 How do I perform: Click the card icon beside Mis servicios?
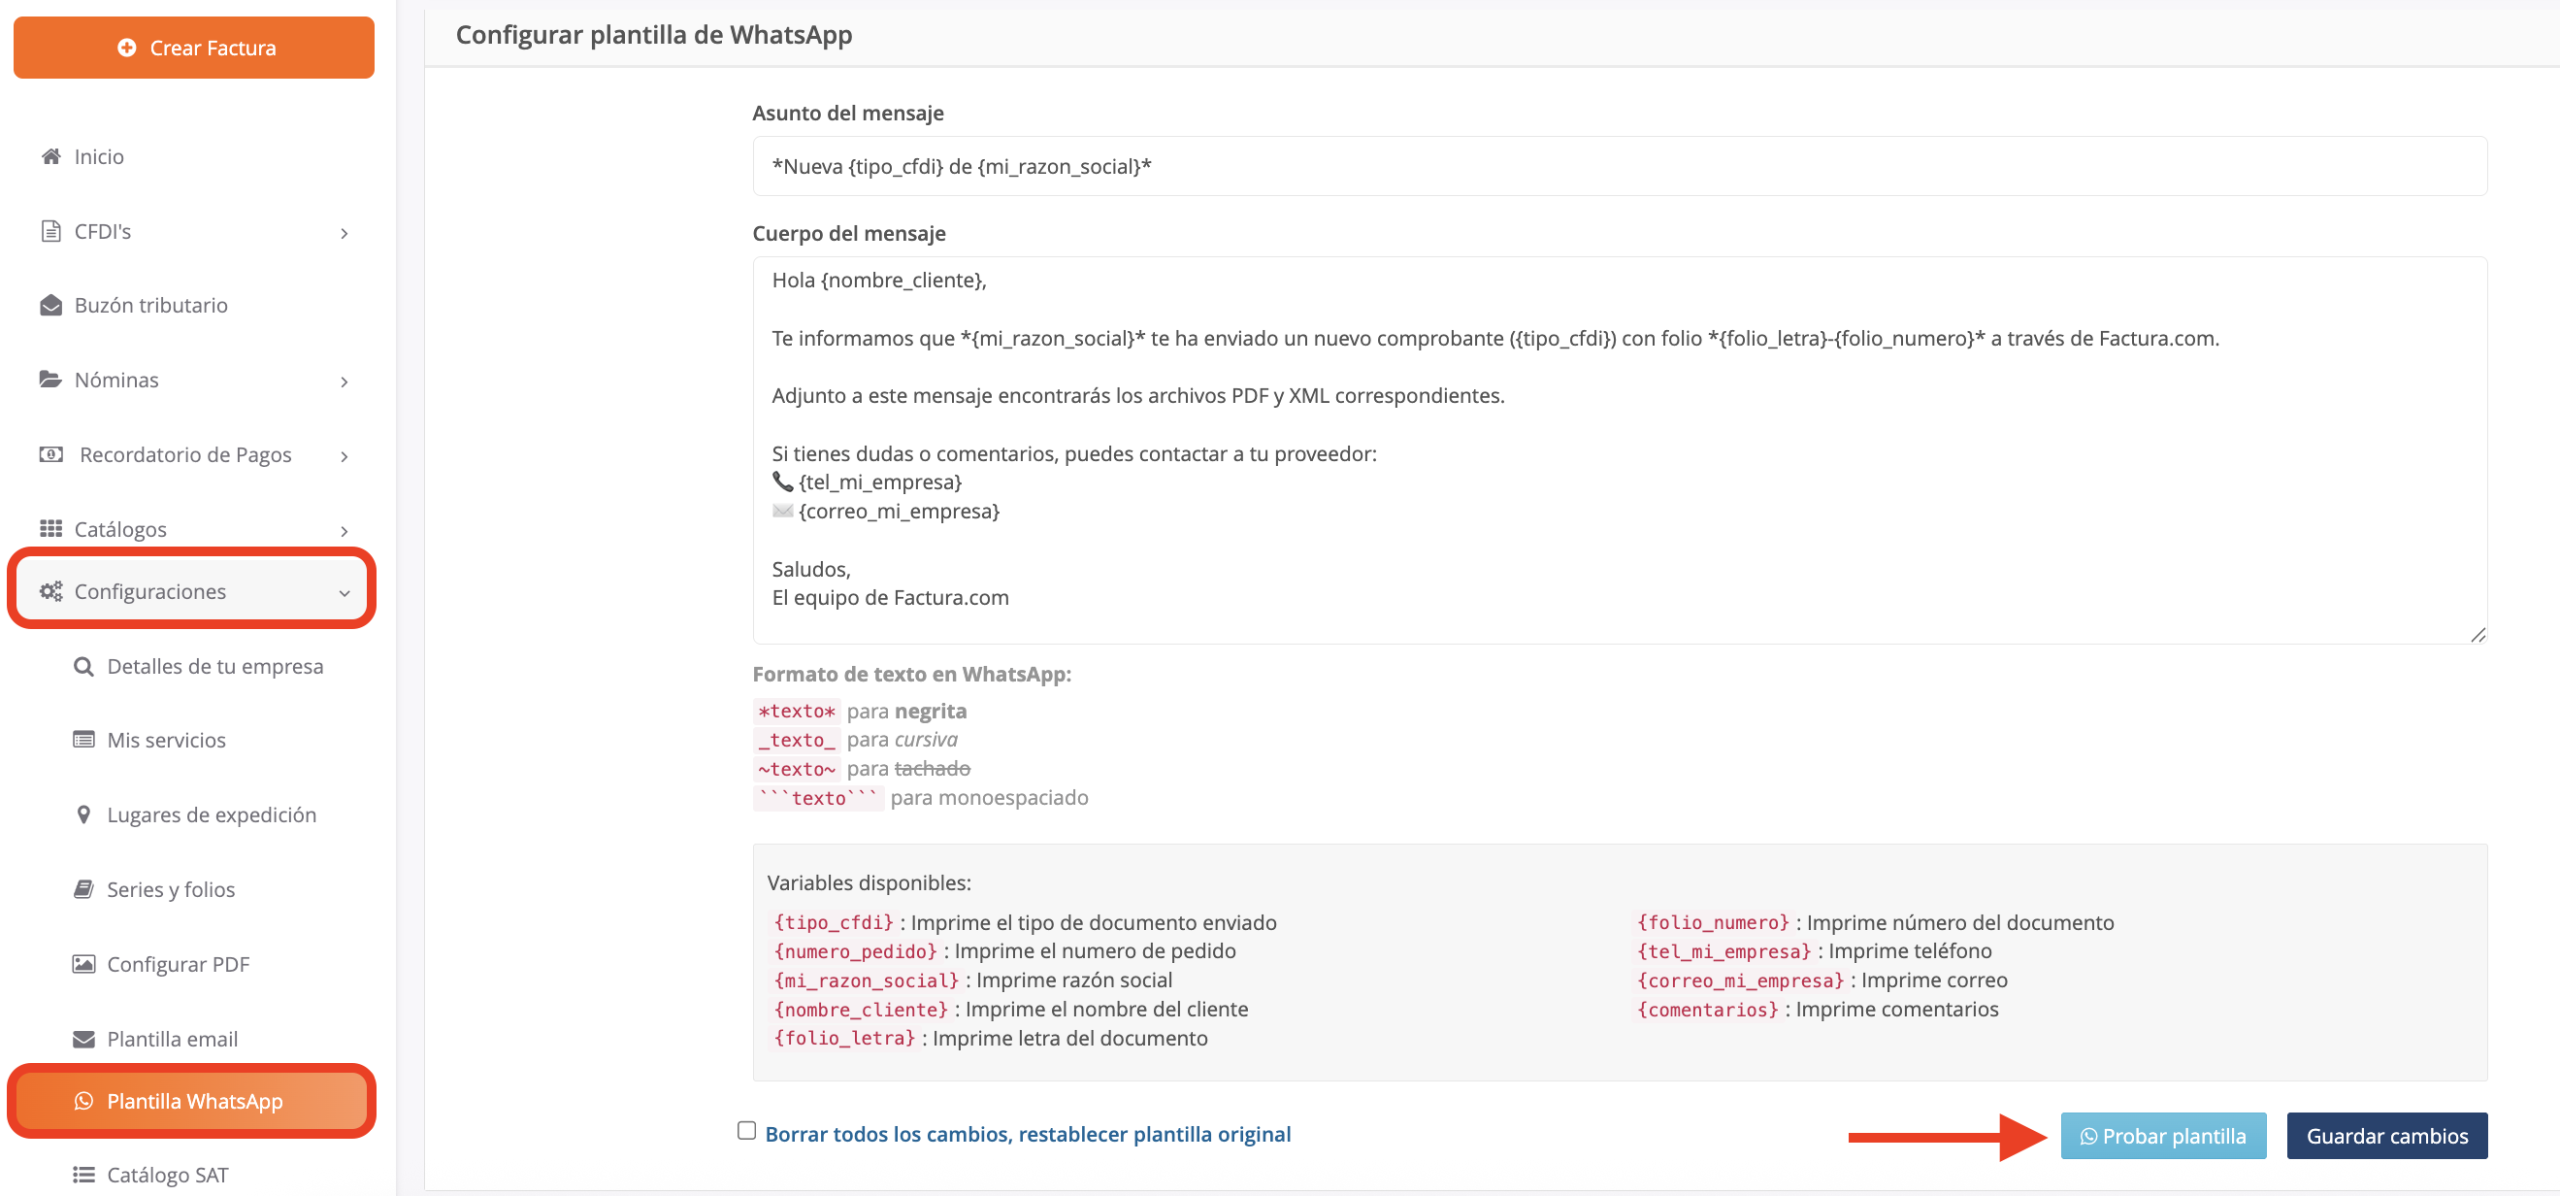[x=84, y=740]
